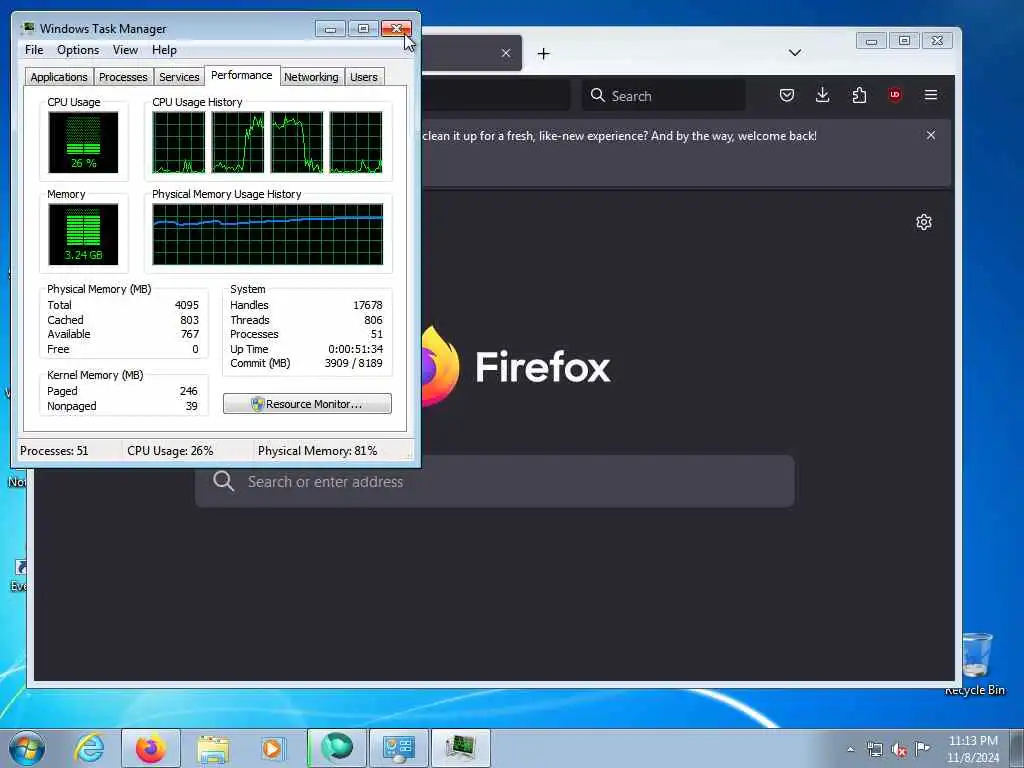The image size is (1024, 768).
Task: Select the Performance tab
Action: point(242,75)
